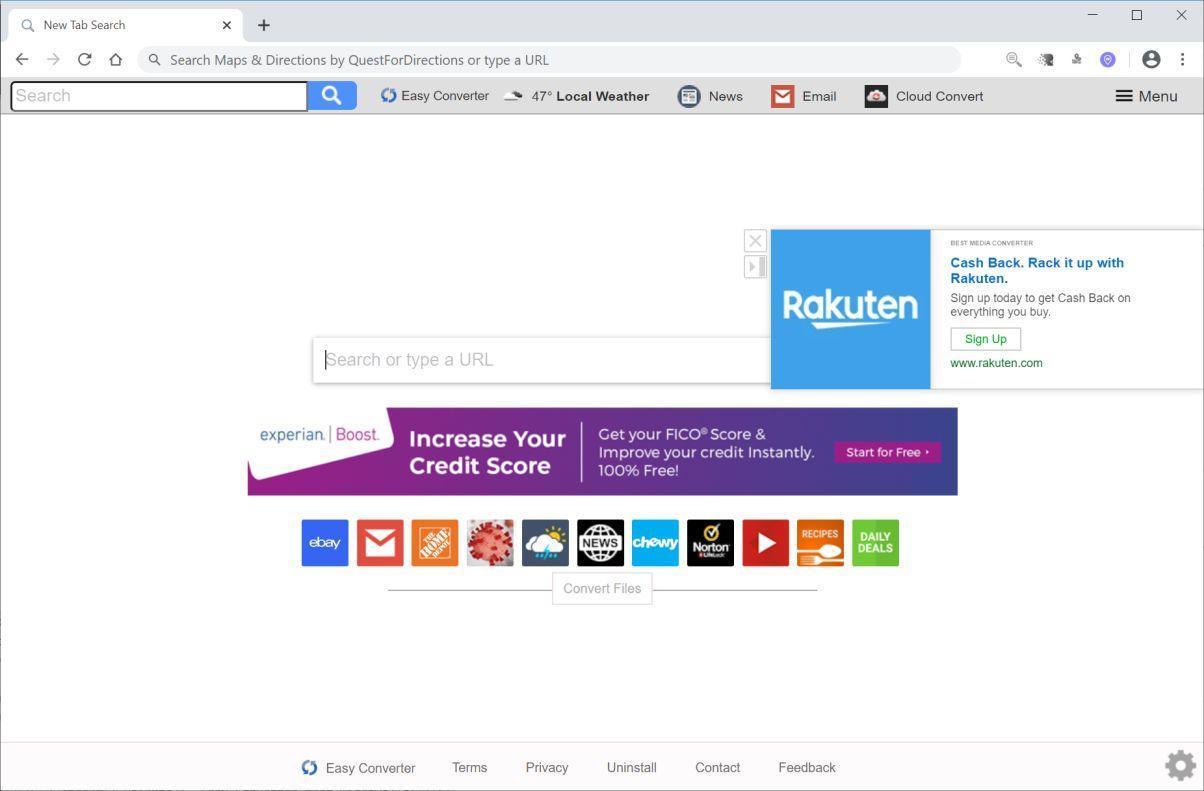The height and width of the screenshot is (791, 1204).
Task: Open the Uninstall footer link
Action: (x=632, y=768)
